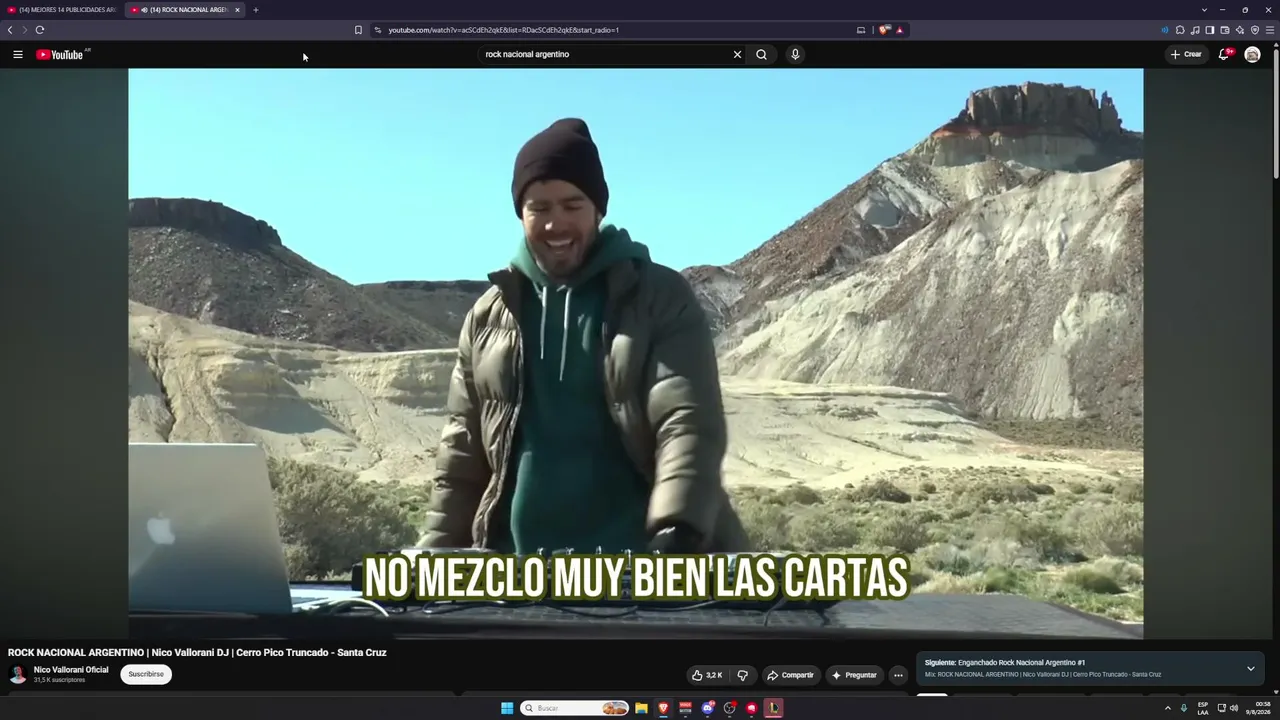Click the video title ROCK NACIONAL ARGENTINO text

pyautogui.click(x=197, y=653)
